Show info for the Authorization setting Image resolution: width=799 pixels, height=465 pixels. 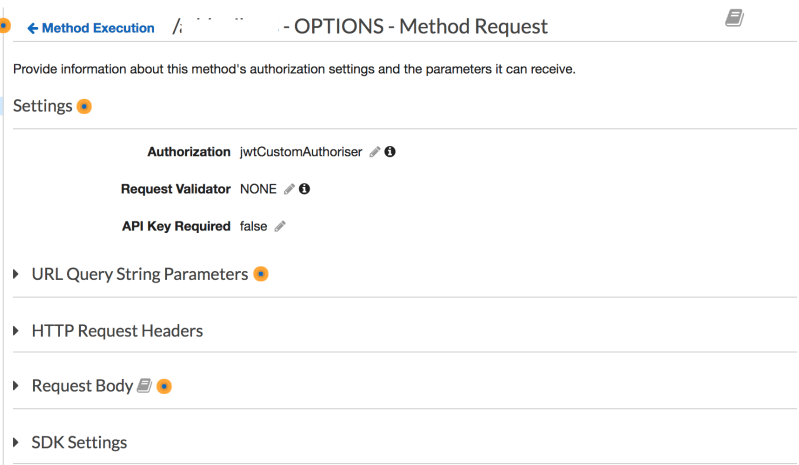pyautogui.click(x=391, y=152)
